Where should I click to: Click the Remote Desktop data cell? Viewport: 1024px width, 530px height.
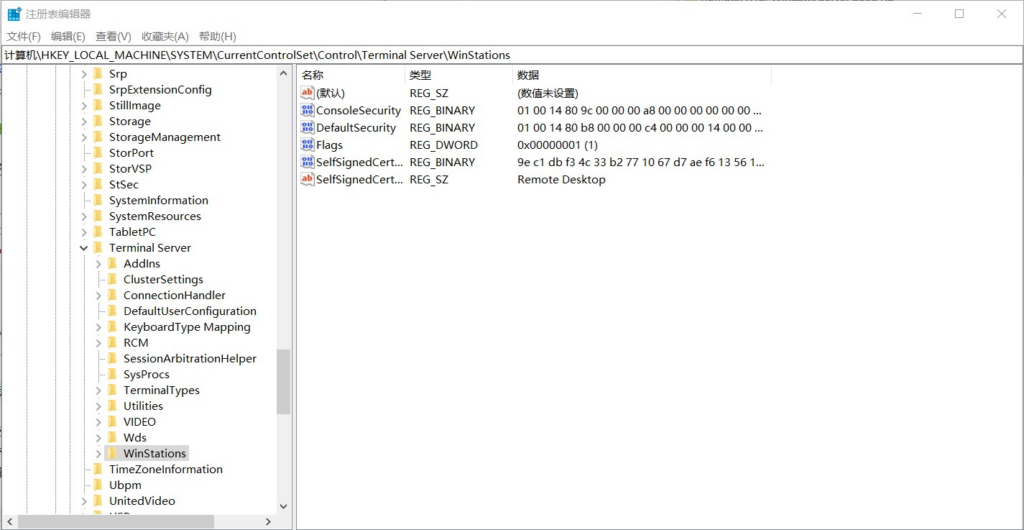pos(561,179)
